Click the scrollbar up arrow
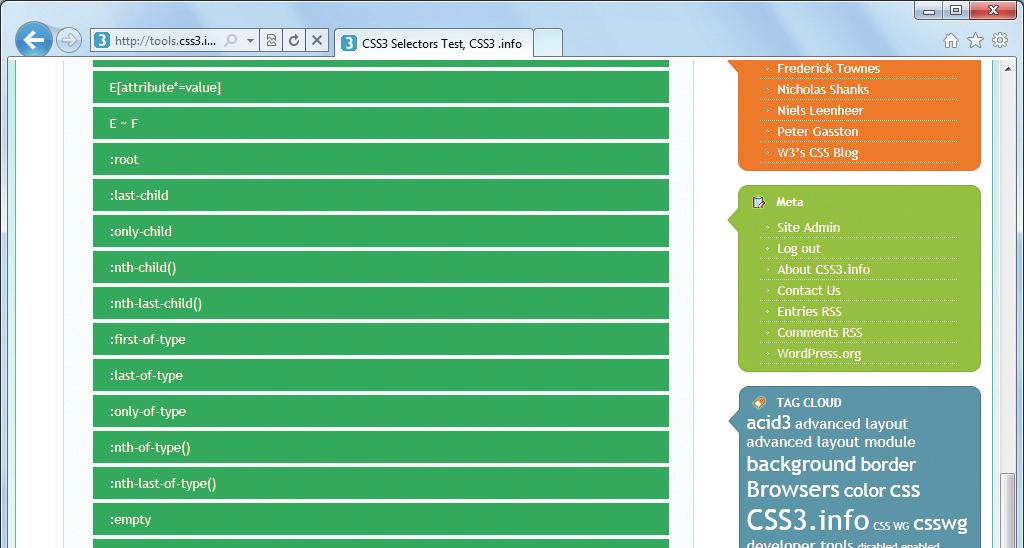Screen dimensions: 1024x548 tap(1009, 67)
